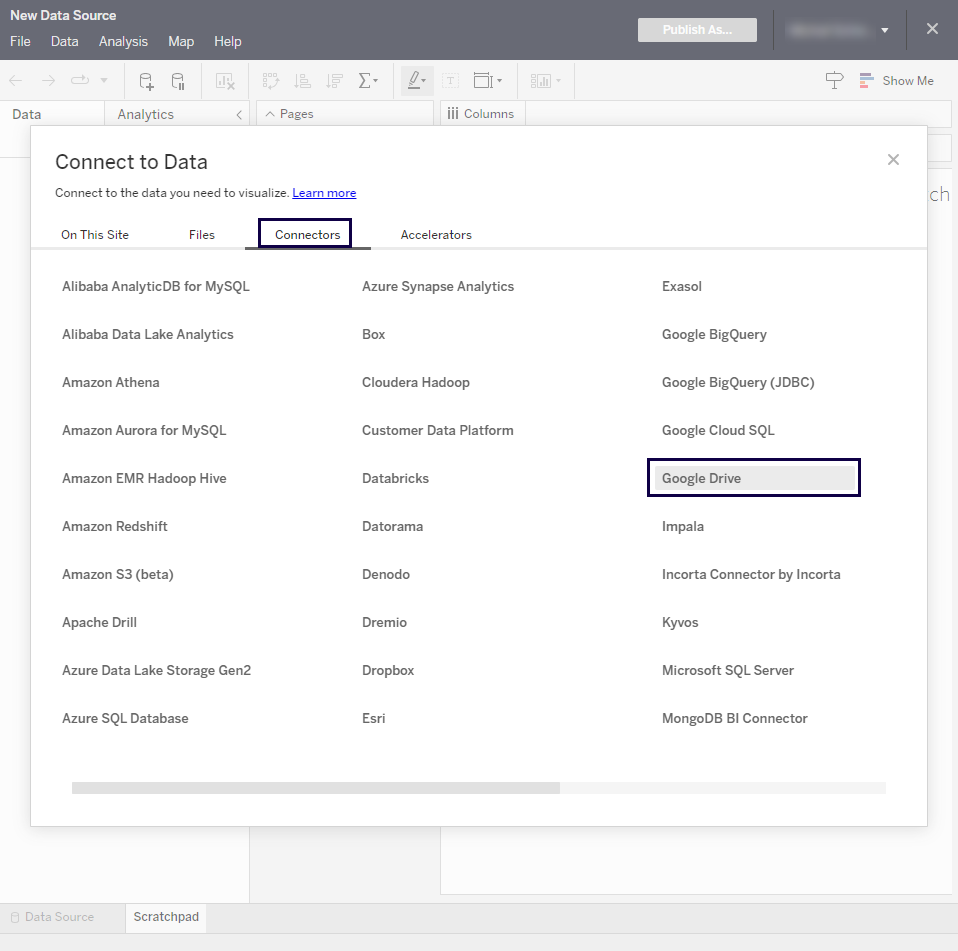Choose the Amazon Redshift connector
Viewport: 958px width, 951px height.
pos(115,526)
